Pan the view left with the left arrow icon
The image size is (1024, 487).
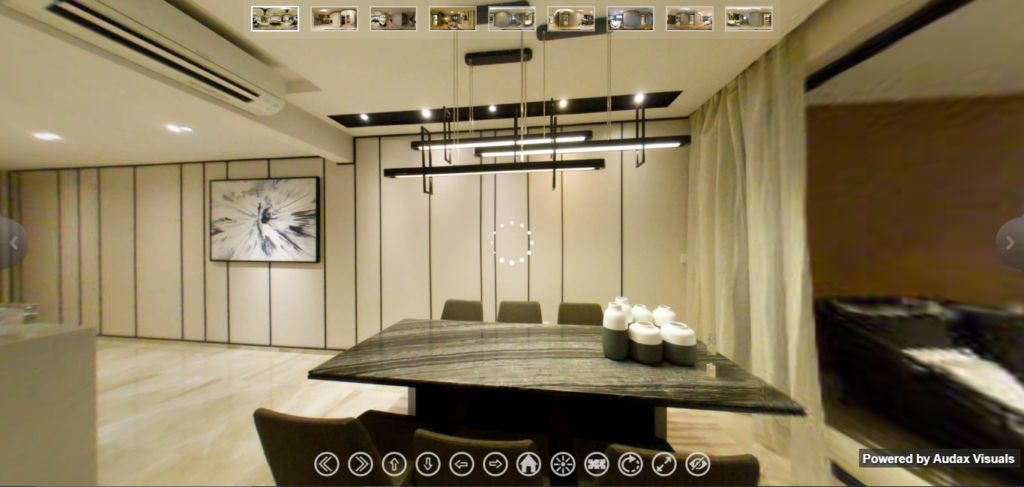[x=462, y=464]
